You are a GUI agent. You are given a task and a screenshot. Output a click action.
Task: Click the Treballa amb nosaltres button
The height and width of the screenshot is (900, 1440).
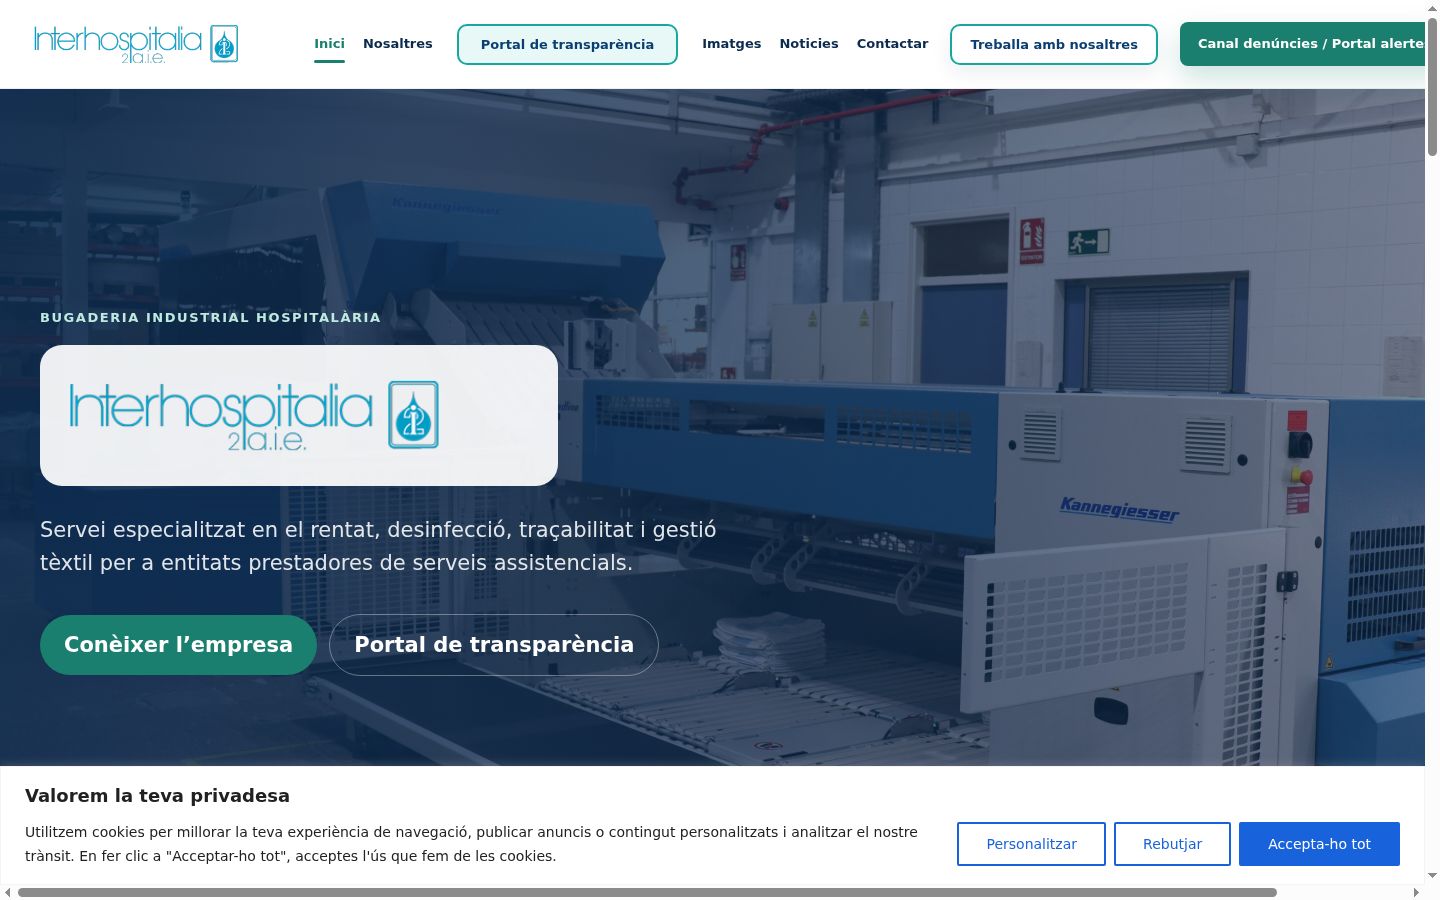pos(1054,44)
